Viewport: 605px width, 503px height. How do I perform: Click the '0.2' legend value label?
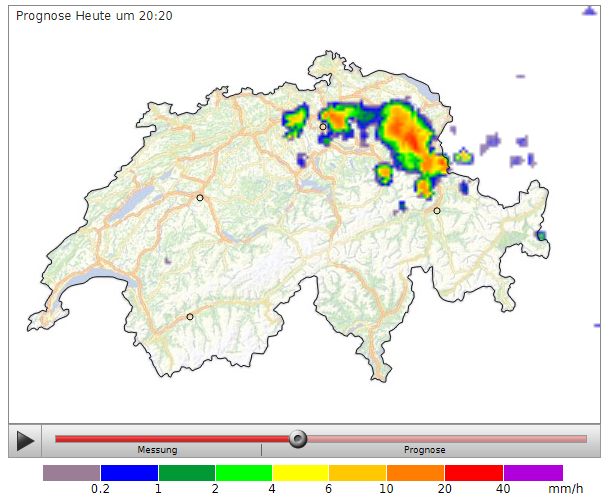[x=100, y=489]
